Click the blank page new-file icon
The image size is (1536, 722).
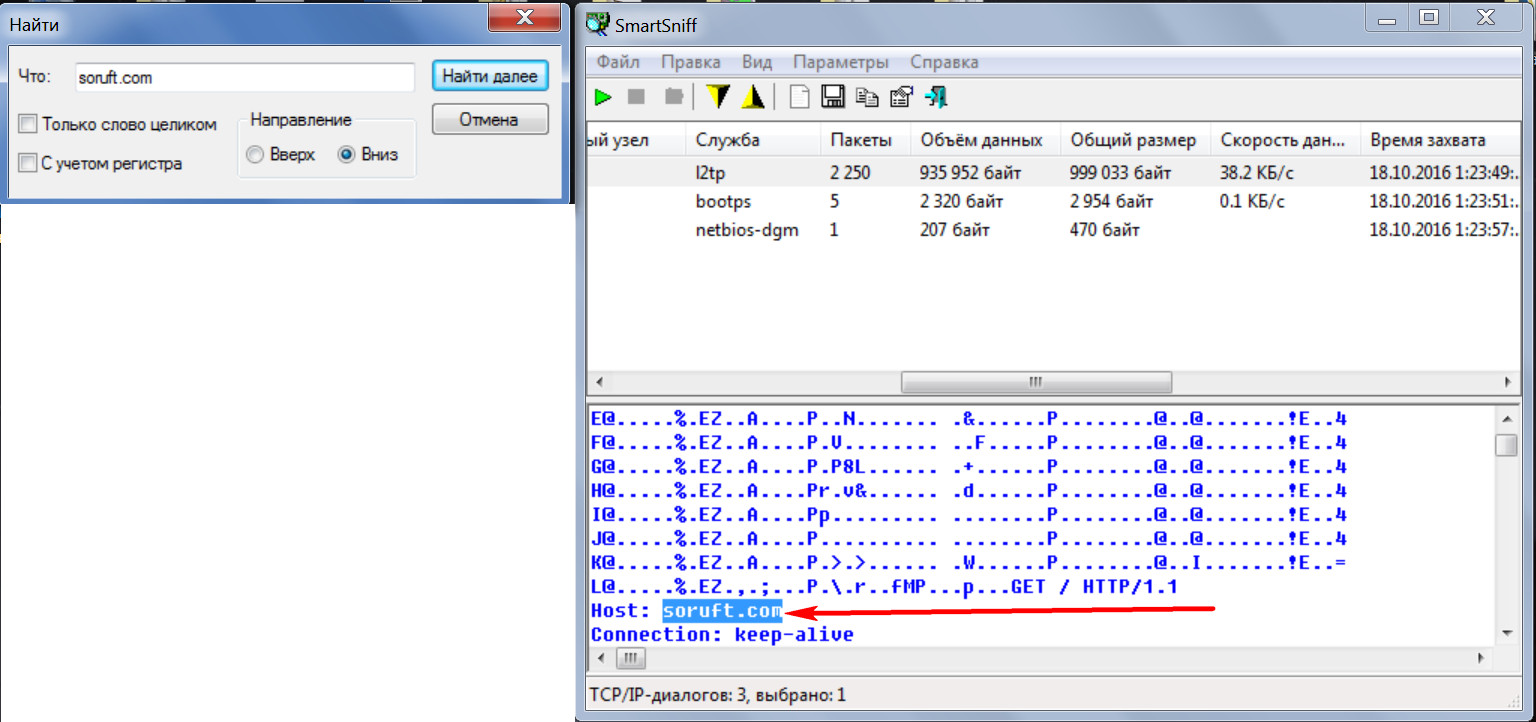click(799, 97)
